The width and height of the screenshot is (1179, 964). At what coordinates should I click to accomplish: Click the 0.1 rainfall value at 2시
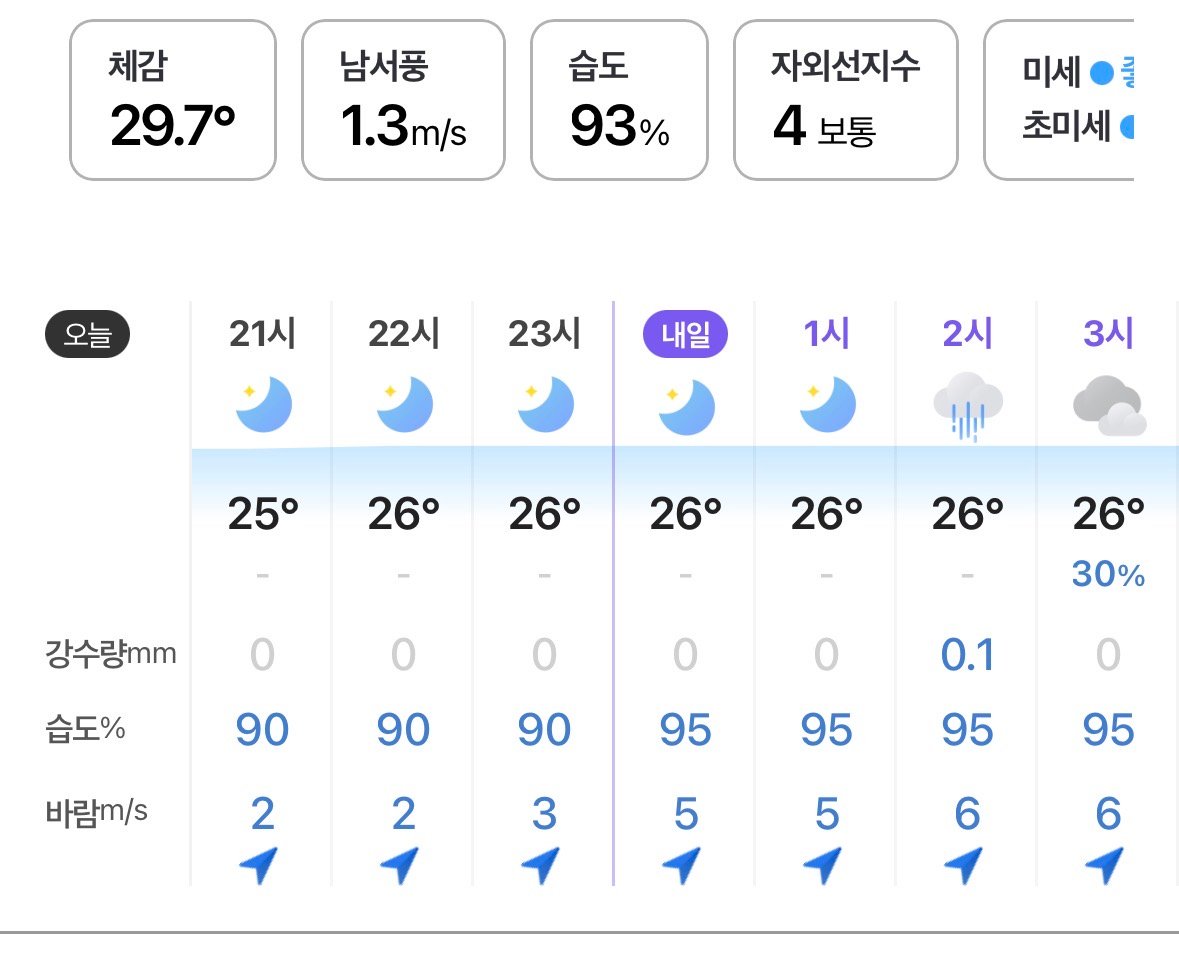(968, 654)
